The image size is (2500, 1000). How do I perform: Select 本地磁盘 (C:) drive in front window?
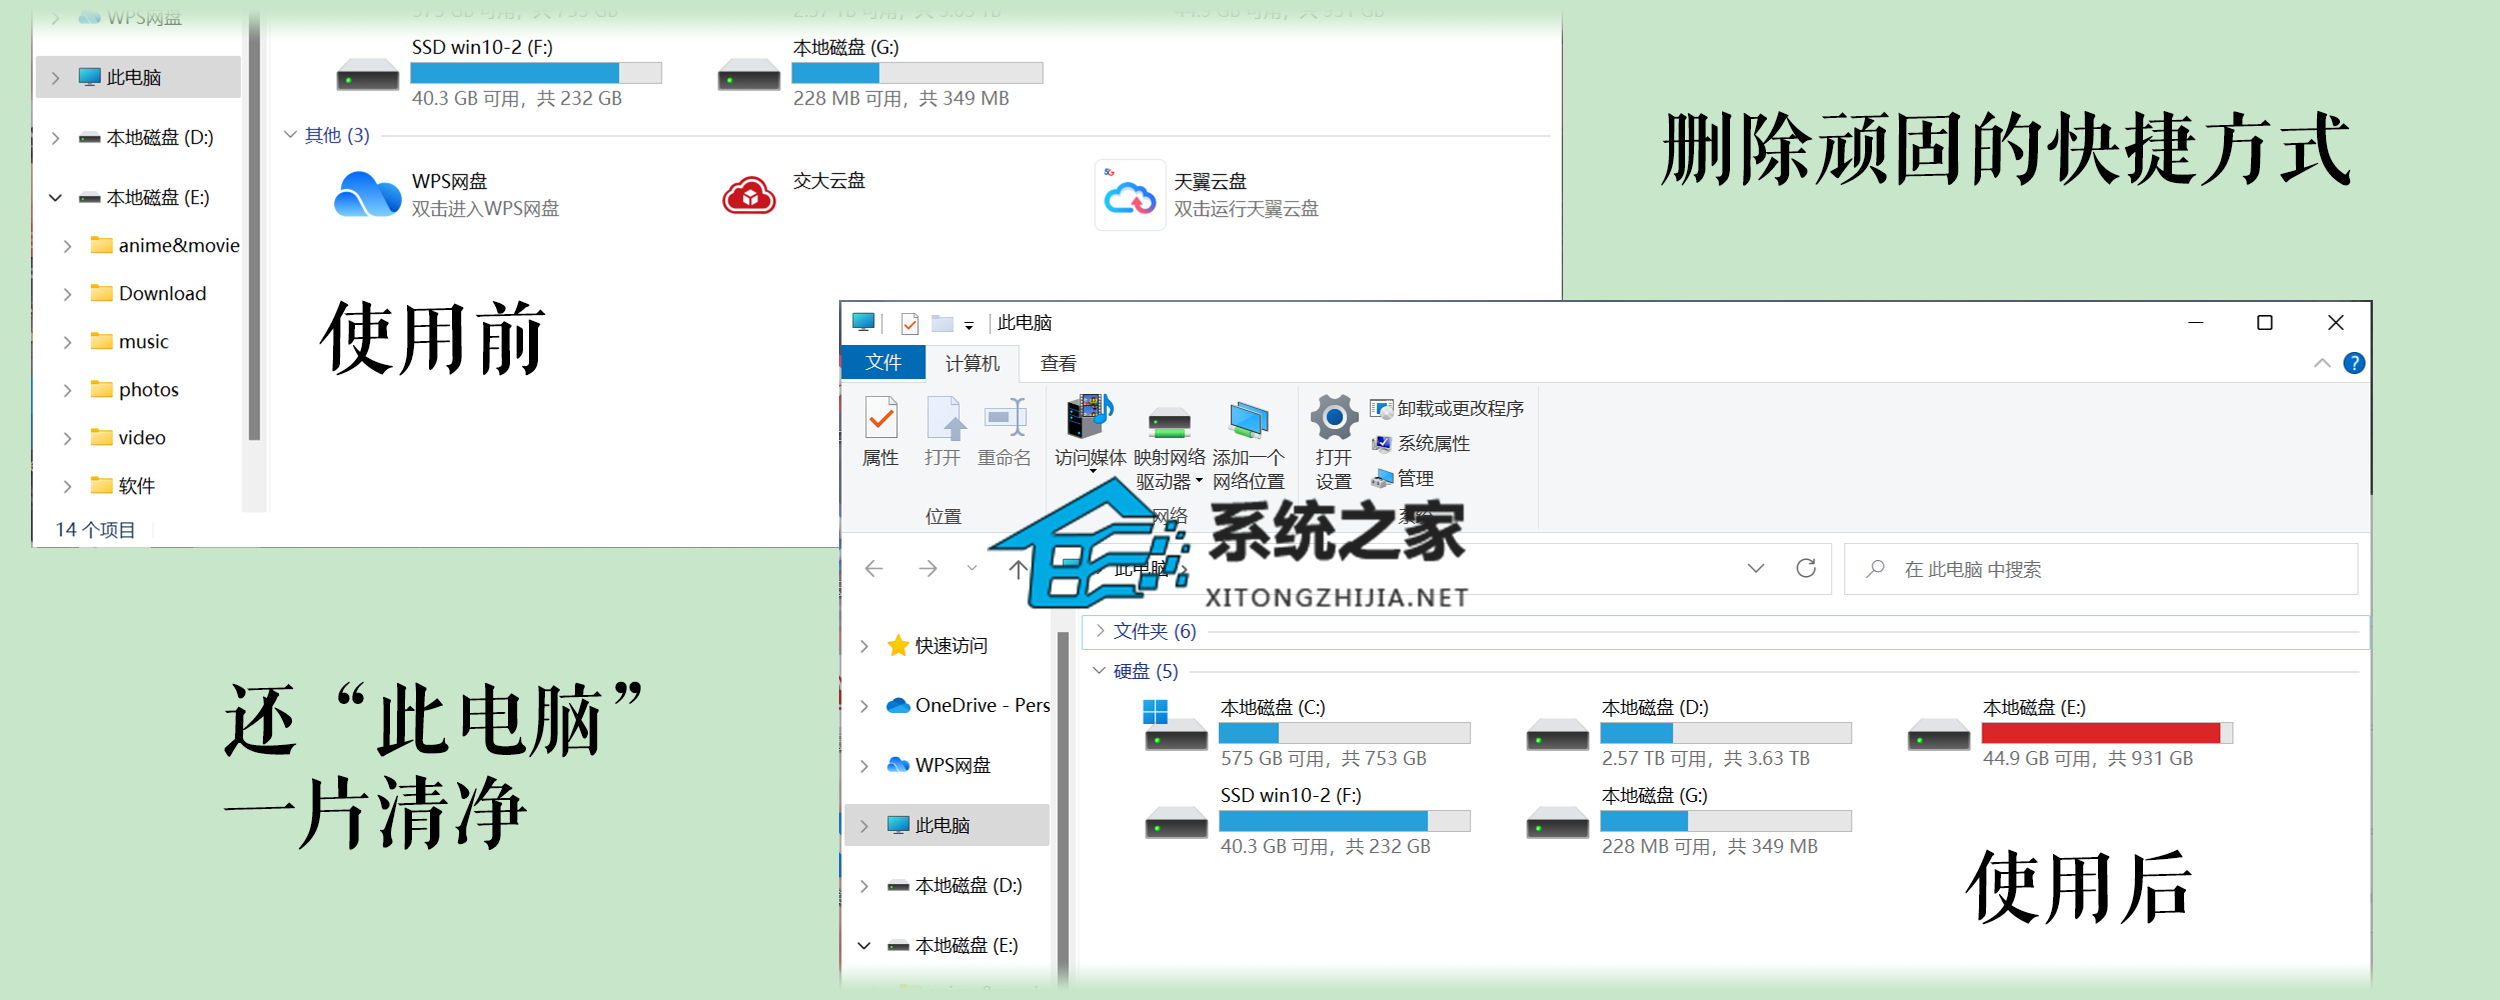1306,734
